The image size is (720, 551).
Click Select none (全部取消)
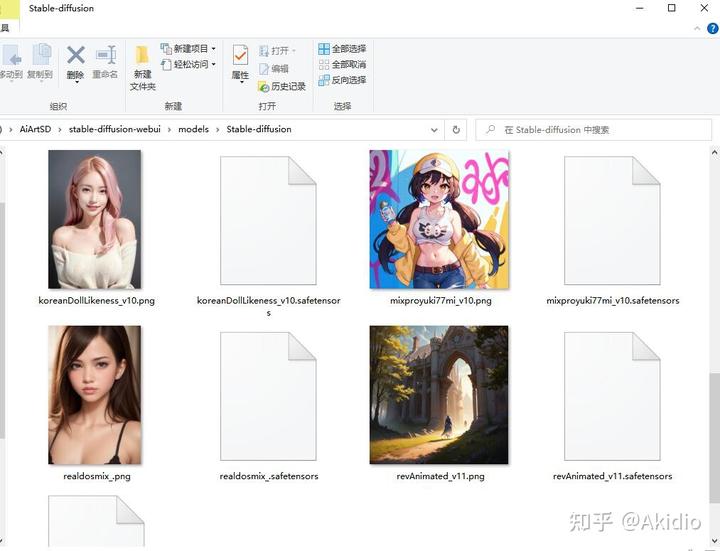pyautogui.click(x=342, y=64)
